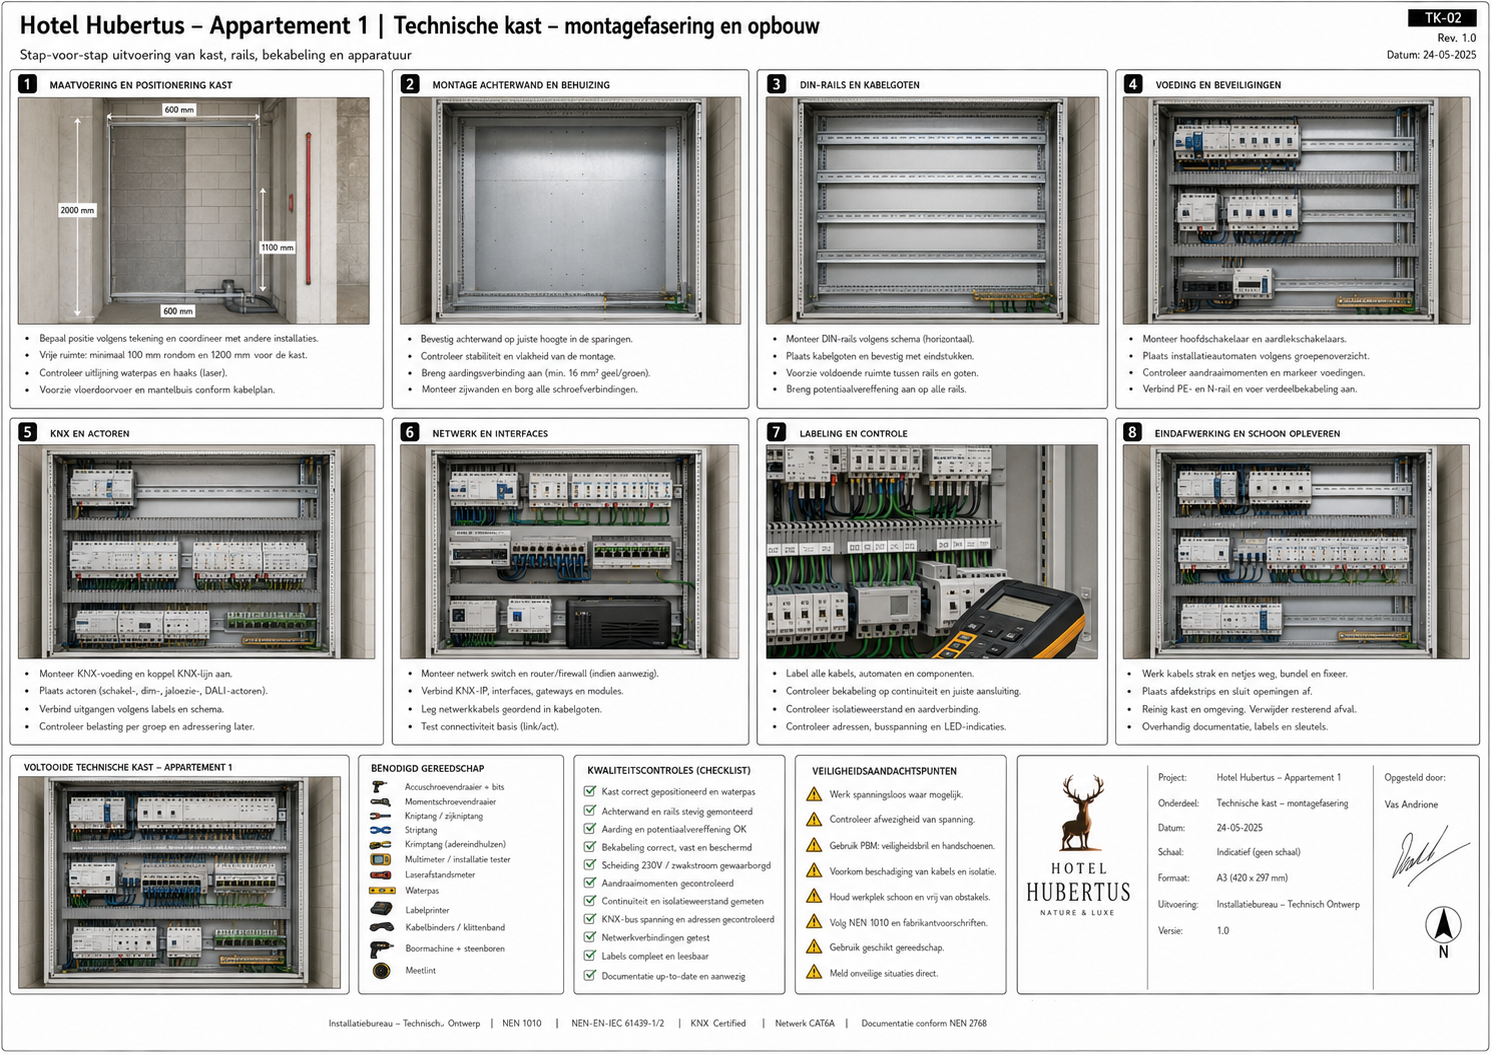Click the yellow Waterpas icon
Viewport: 1491px width, 1055px height.
click(382, 890)
